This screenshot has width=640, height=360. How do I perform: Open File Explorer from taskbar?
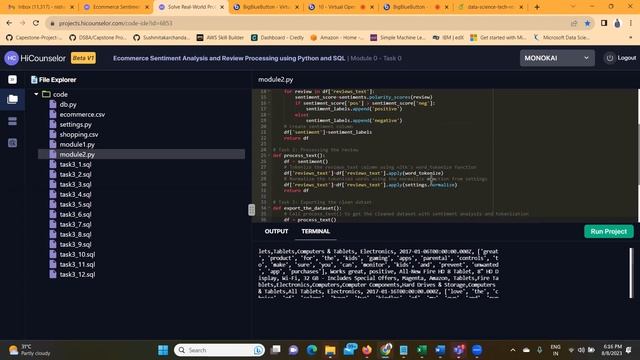pyautogui.click(x=330, y=350)
